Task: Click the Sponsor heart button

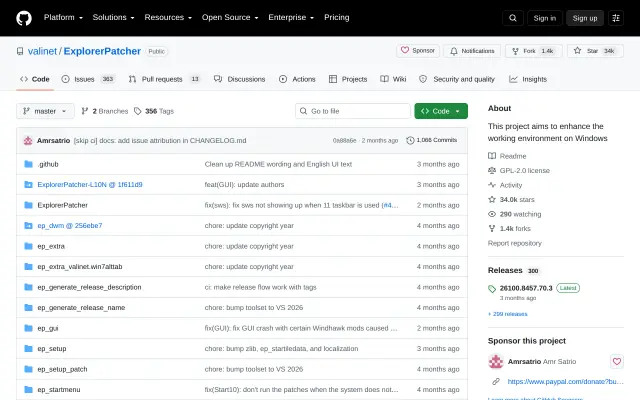Action: (418, 51)
